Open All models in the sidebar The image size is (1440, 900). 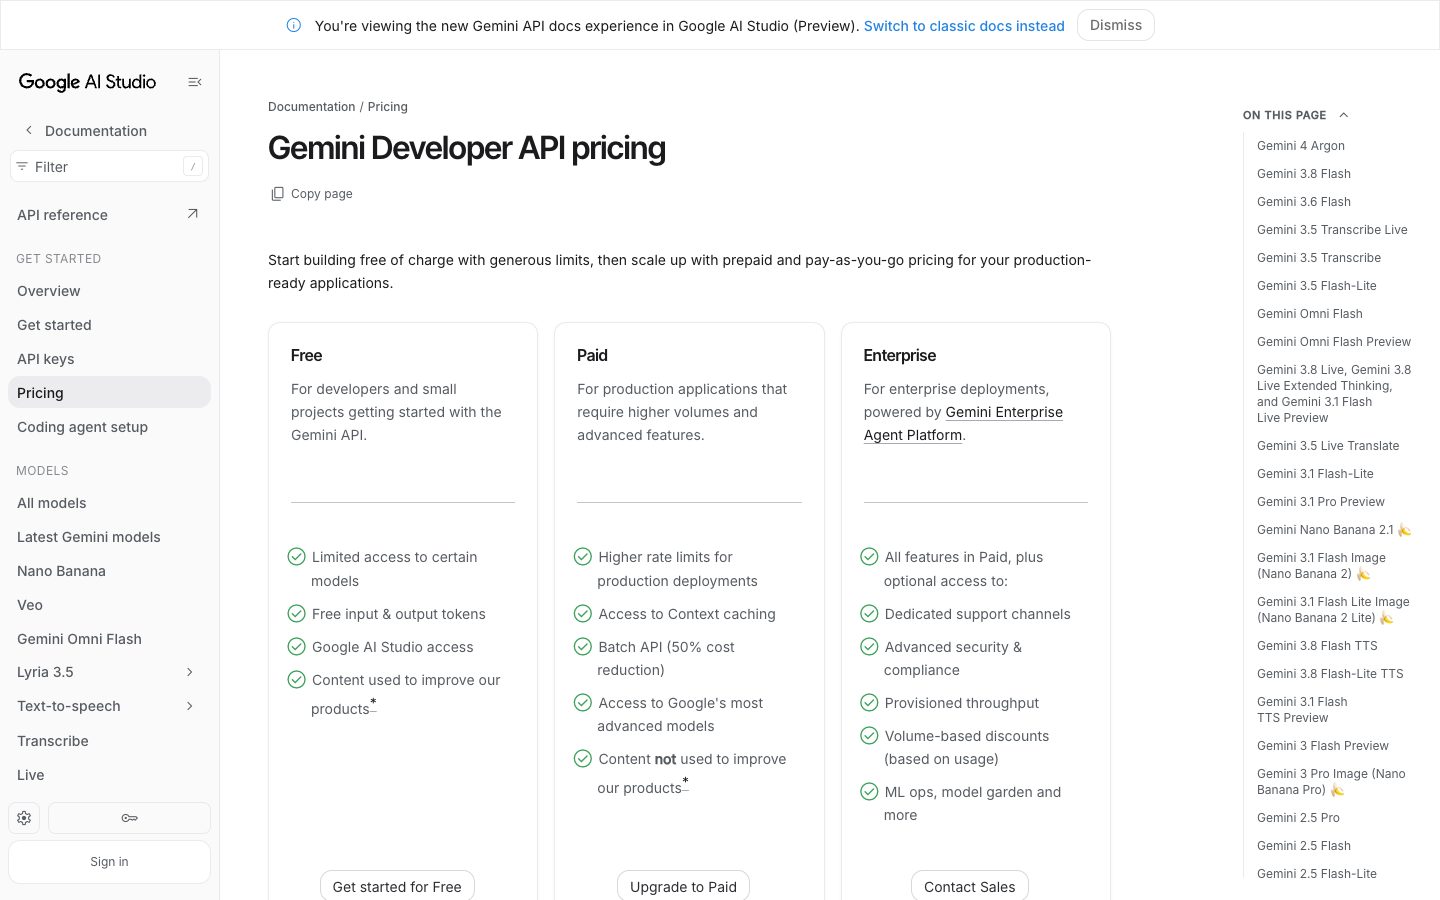109,503
